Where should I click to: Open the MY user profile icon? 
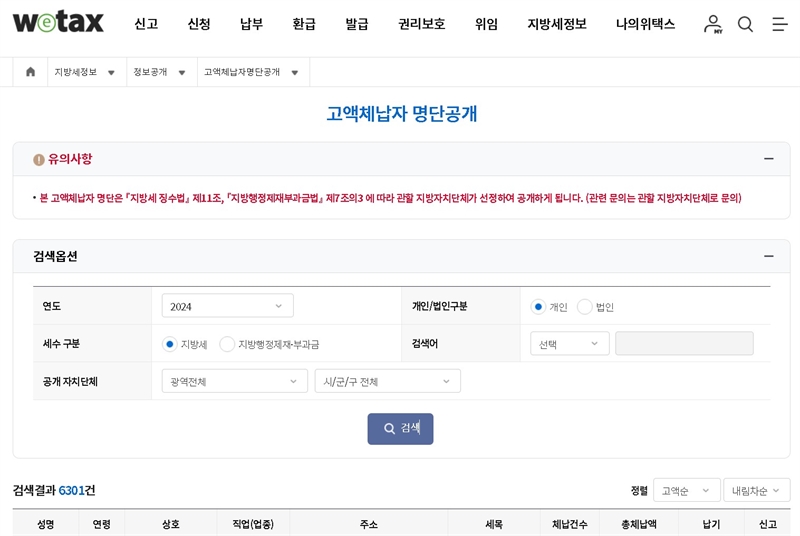pyautogui.click(x=712, y=24)
